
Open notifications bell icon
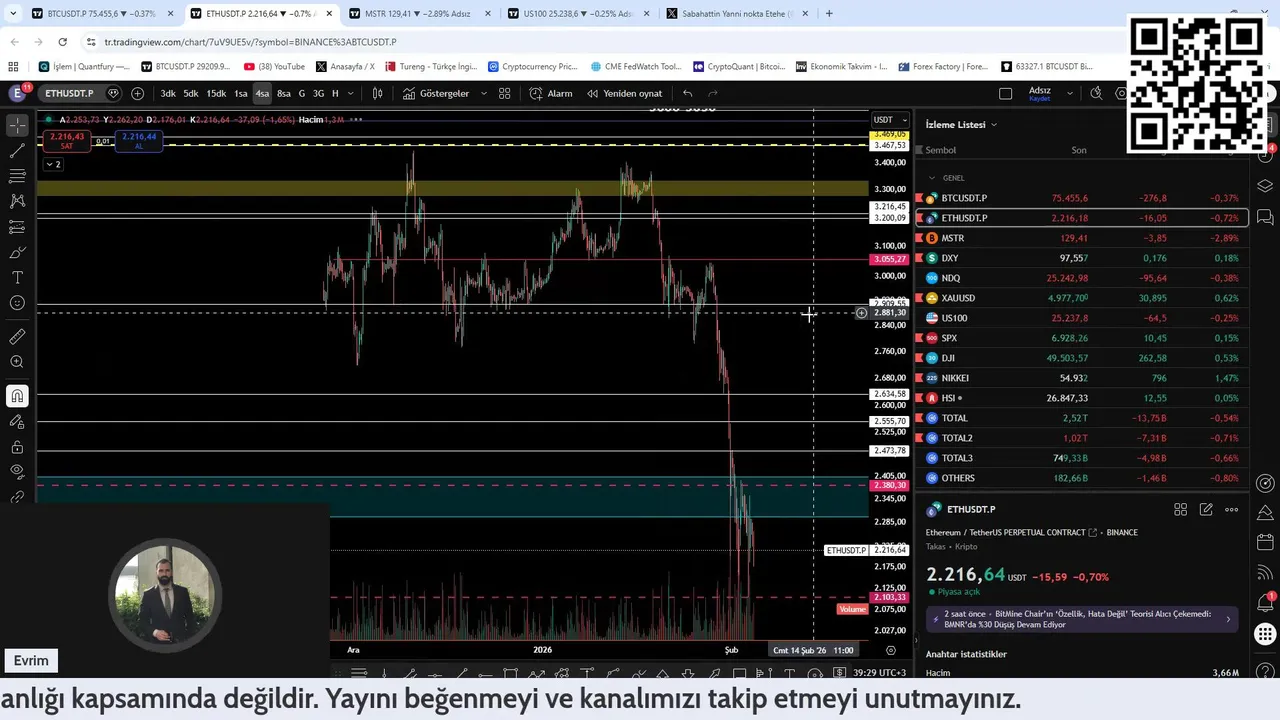click(1265, 603)
